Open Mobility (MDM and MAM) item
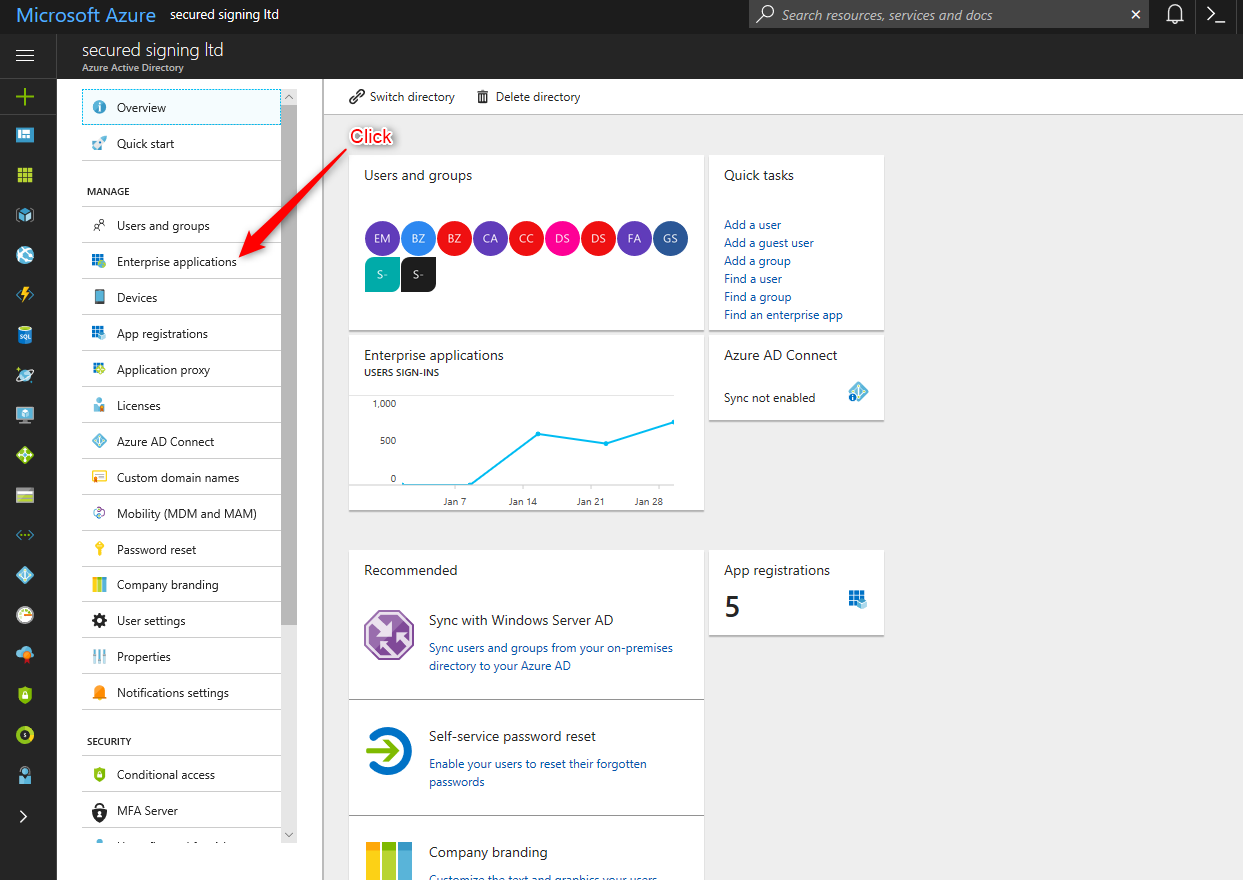 [x=181, y=513]
